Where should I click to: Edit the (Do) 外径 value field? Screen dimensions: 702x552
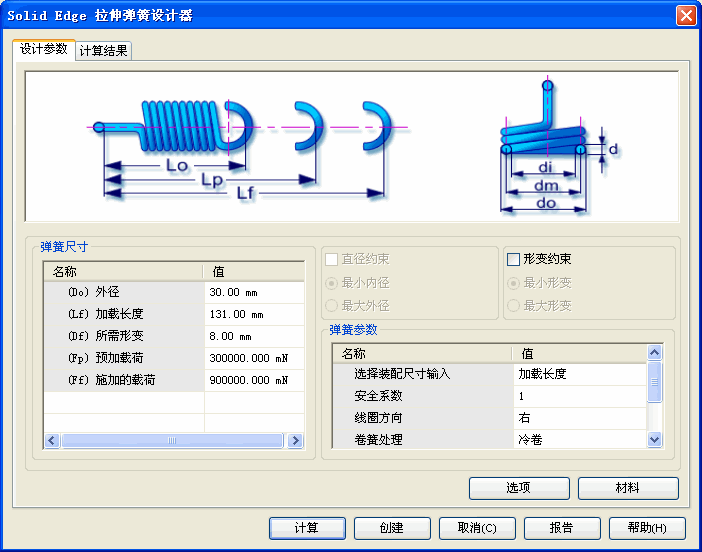(254, 293)
